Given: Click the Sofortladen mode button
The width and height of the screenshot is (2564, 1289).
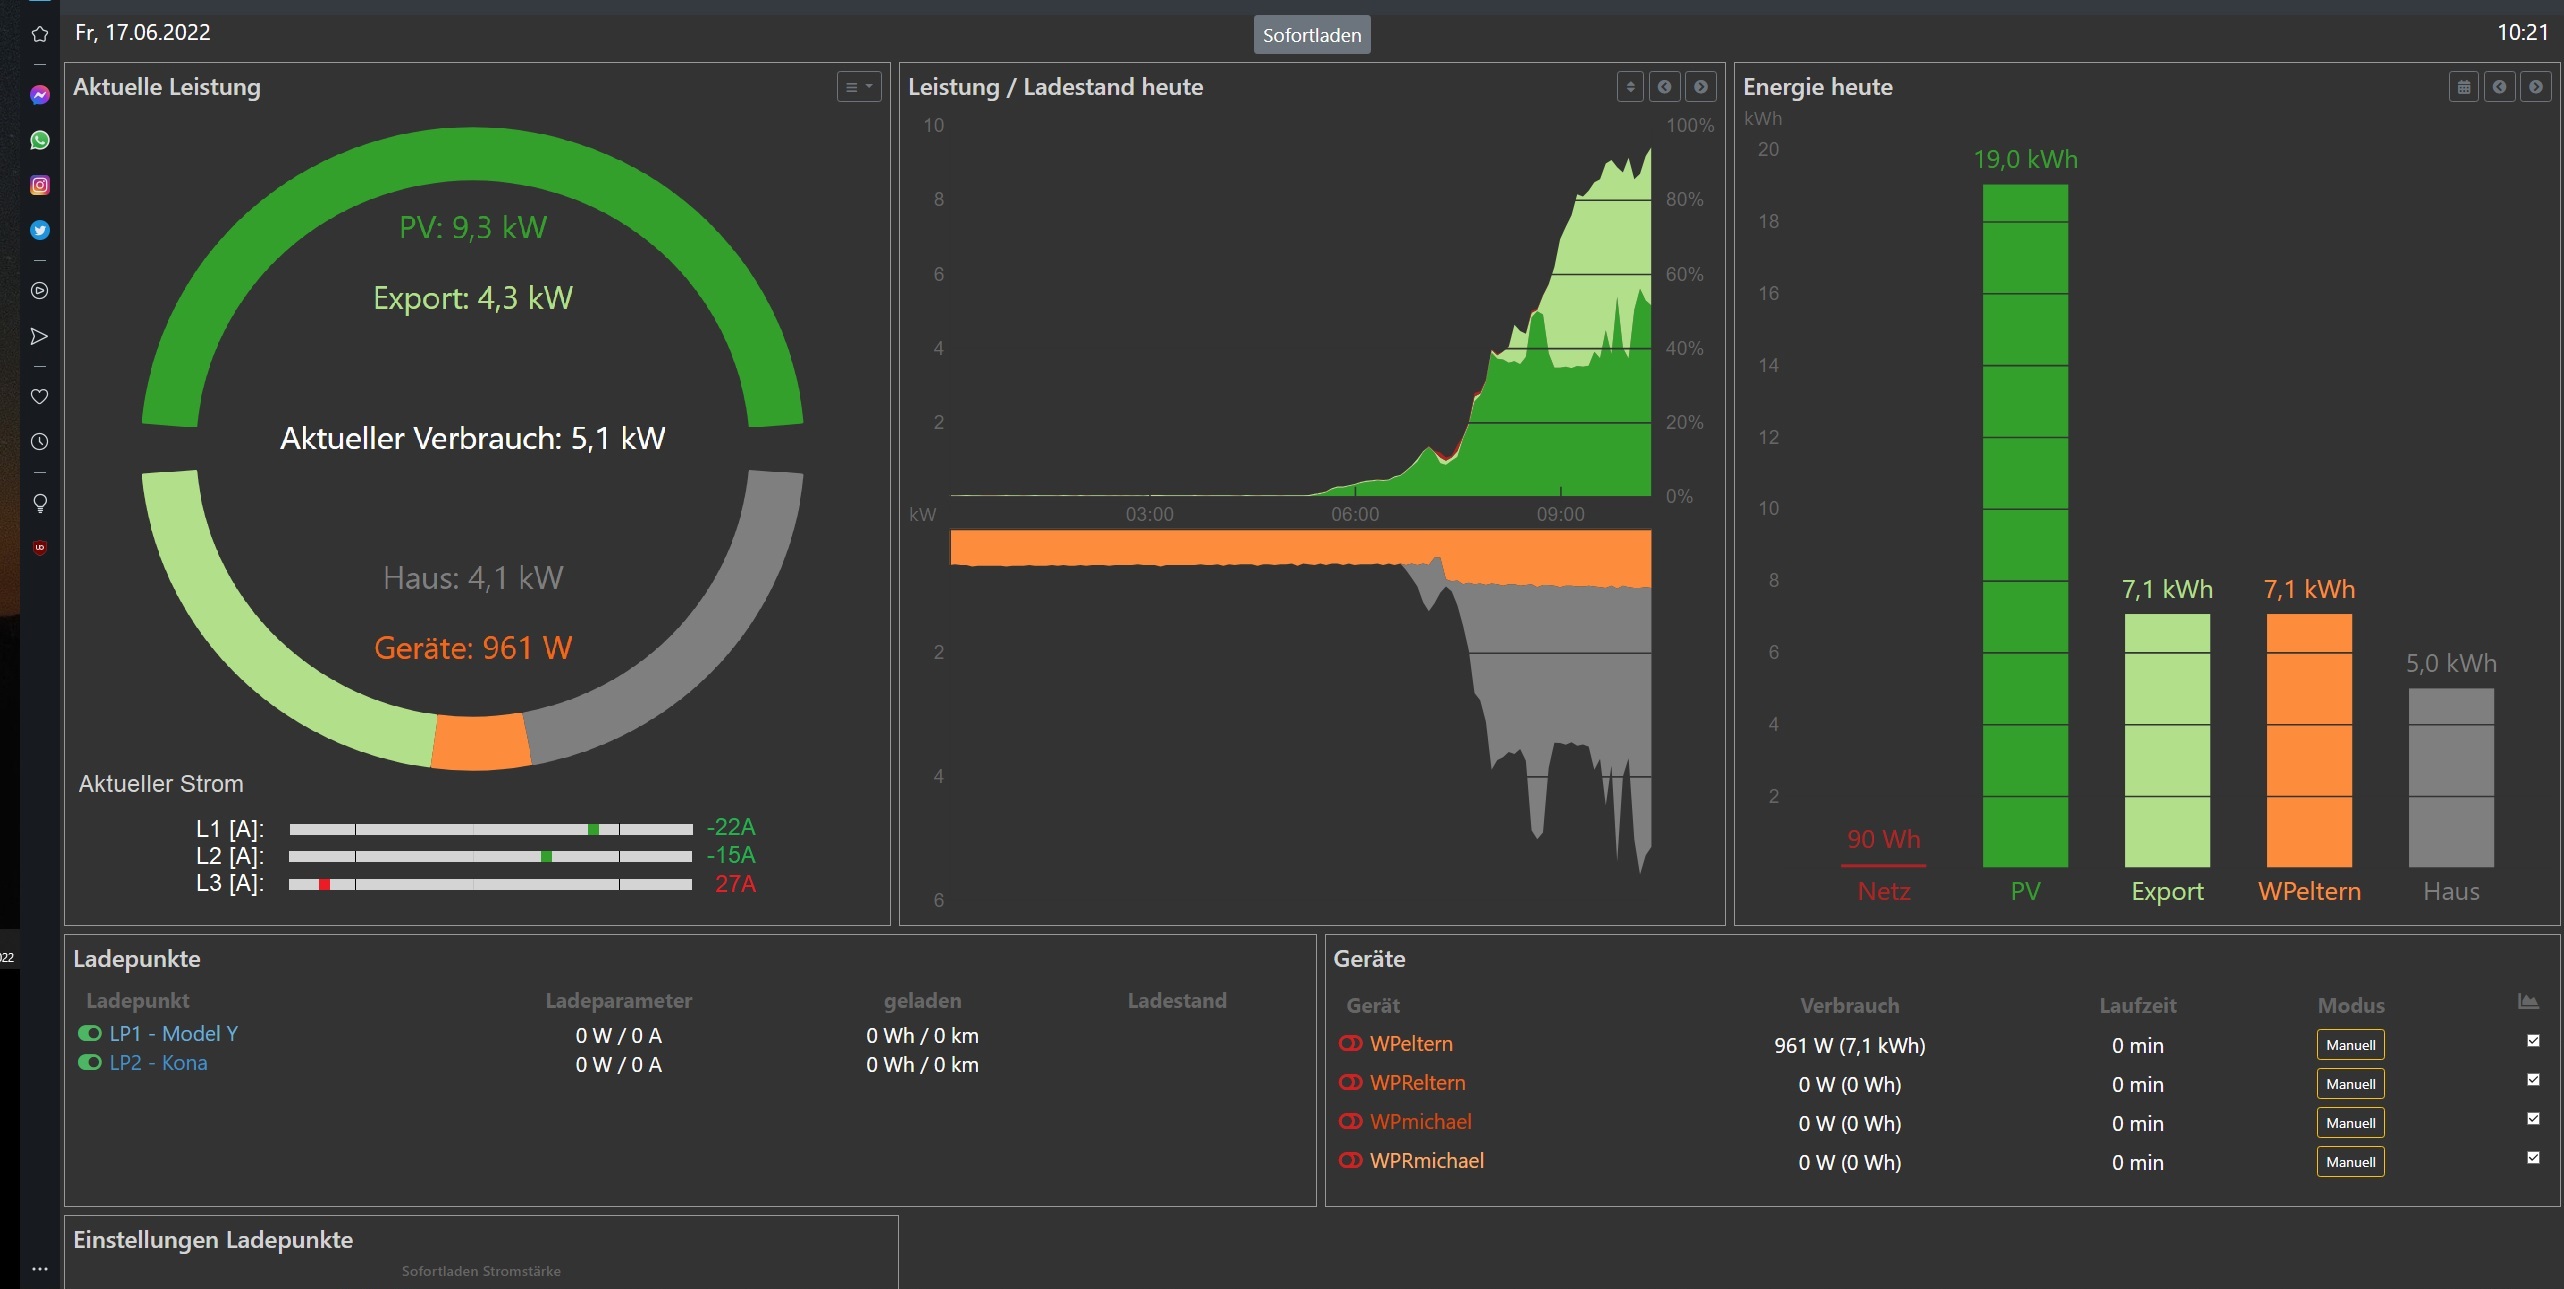Looking at the screenshot, I should tap(1311, 35).
